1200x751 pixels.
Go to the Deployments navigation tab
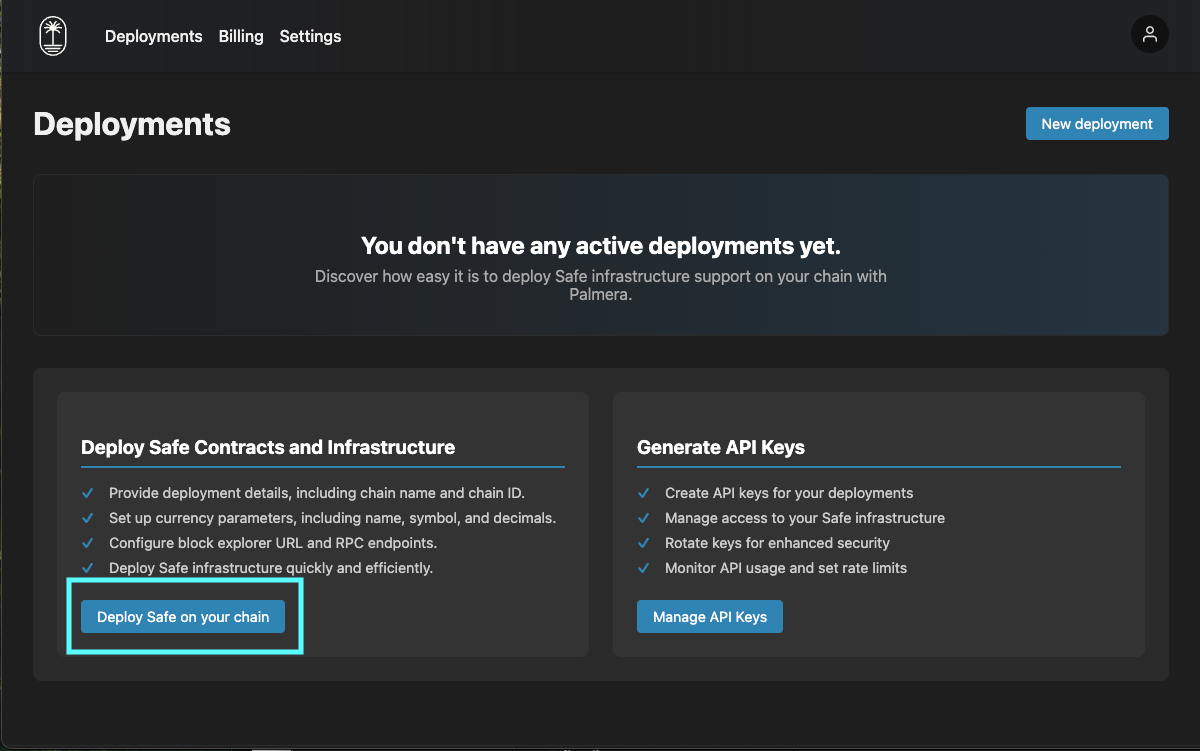(153, 36)
